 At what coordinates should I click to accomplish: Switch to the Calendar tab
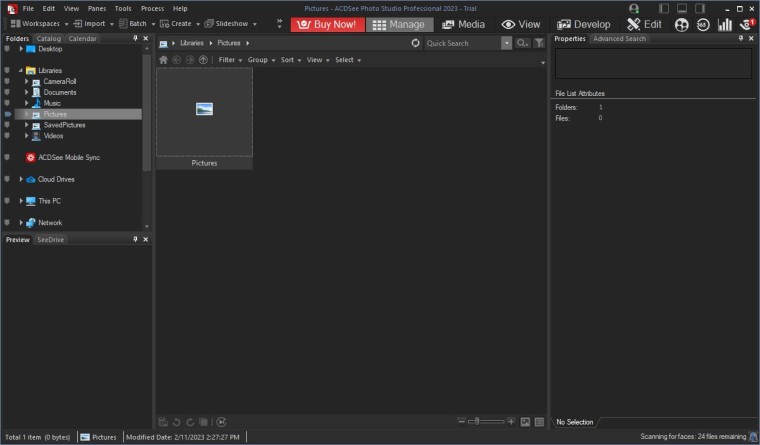[x=82, y=38]
